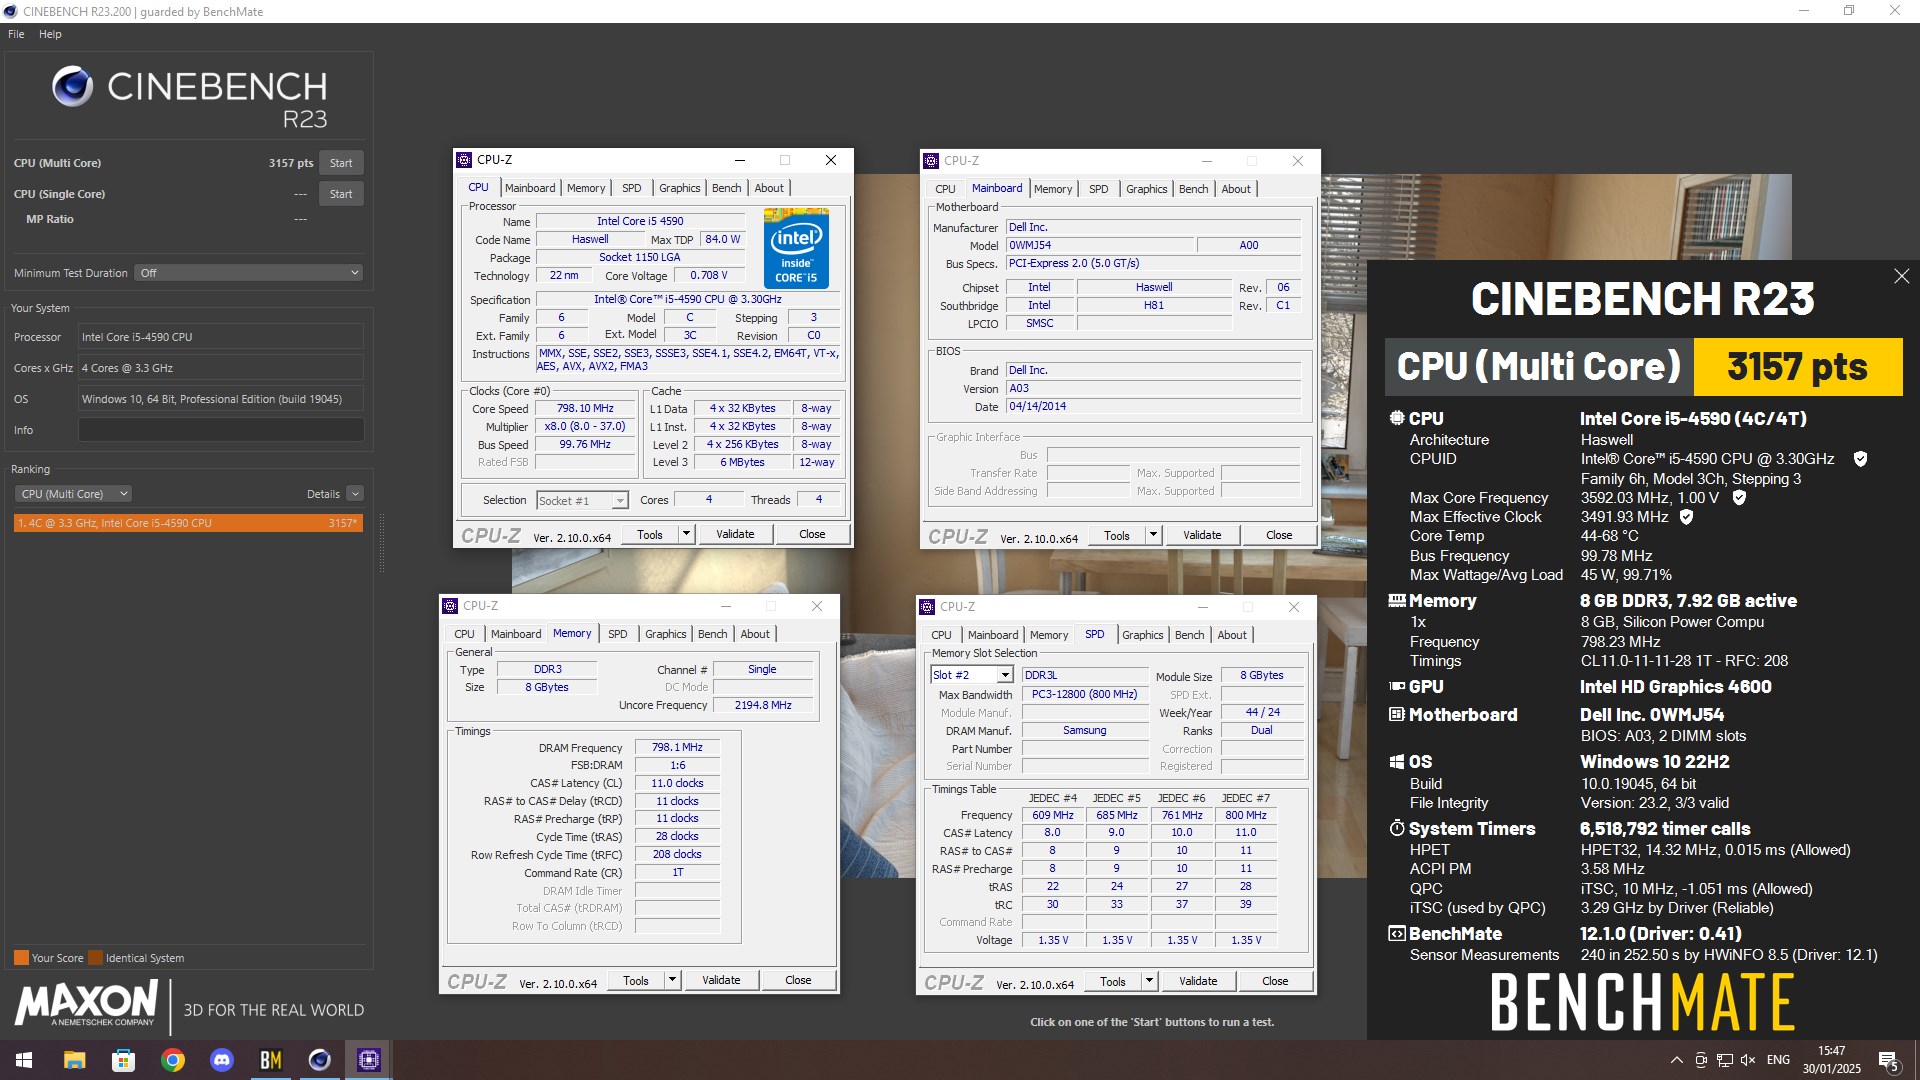Viewport: 1920px width, 1080px height.
Task: Click CPU-Z title icon of Memory window
Action: pyautogui.click(x=450, y=606)
